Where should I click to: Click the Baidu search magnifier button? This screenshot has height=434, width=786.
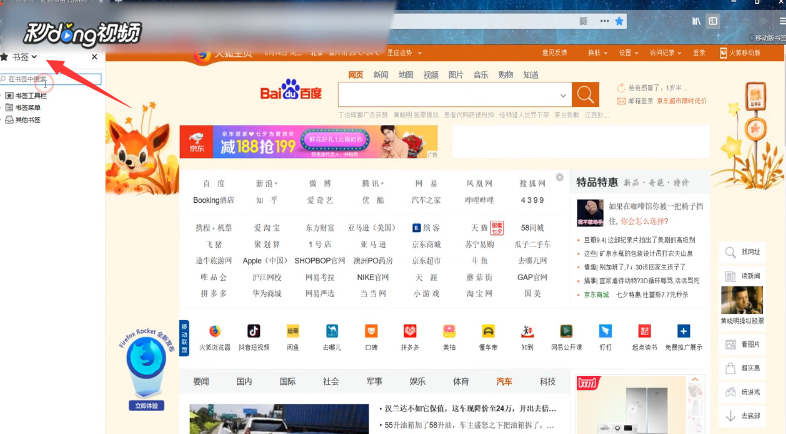coord(585,94)
